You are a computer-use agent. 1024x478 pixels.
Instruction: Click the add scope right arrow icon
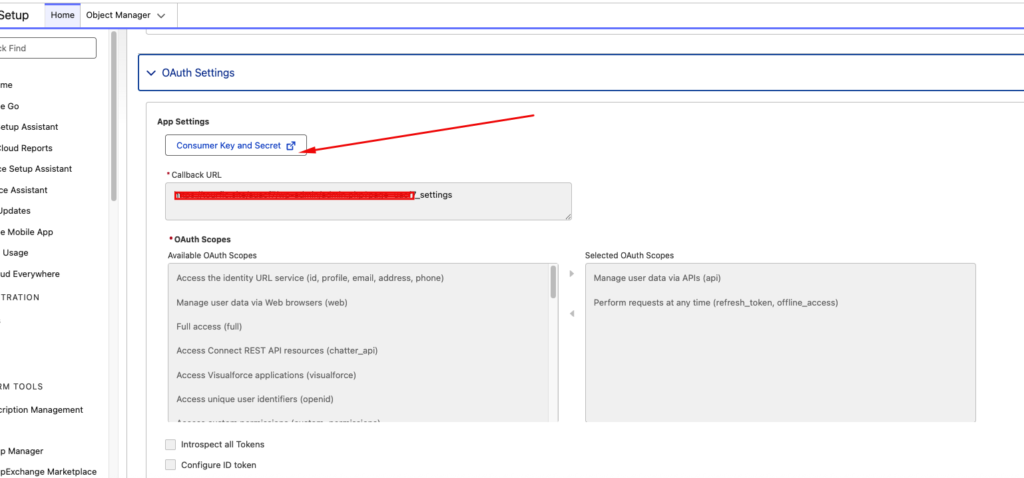click(x=571, y=273)
